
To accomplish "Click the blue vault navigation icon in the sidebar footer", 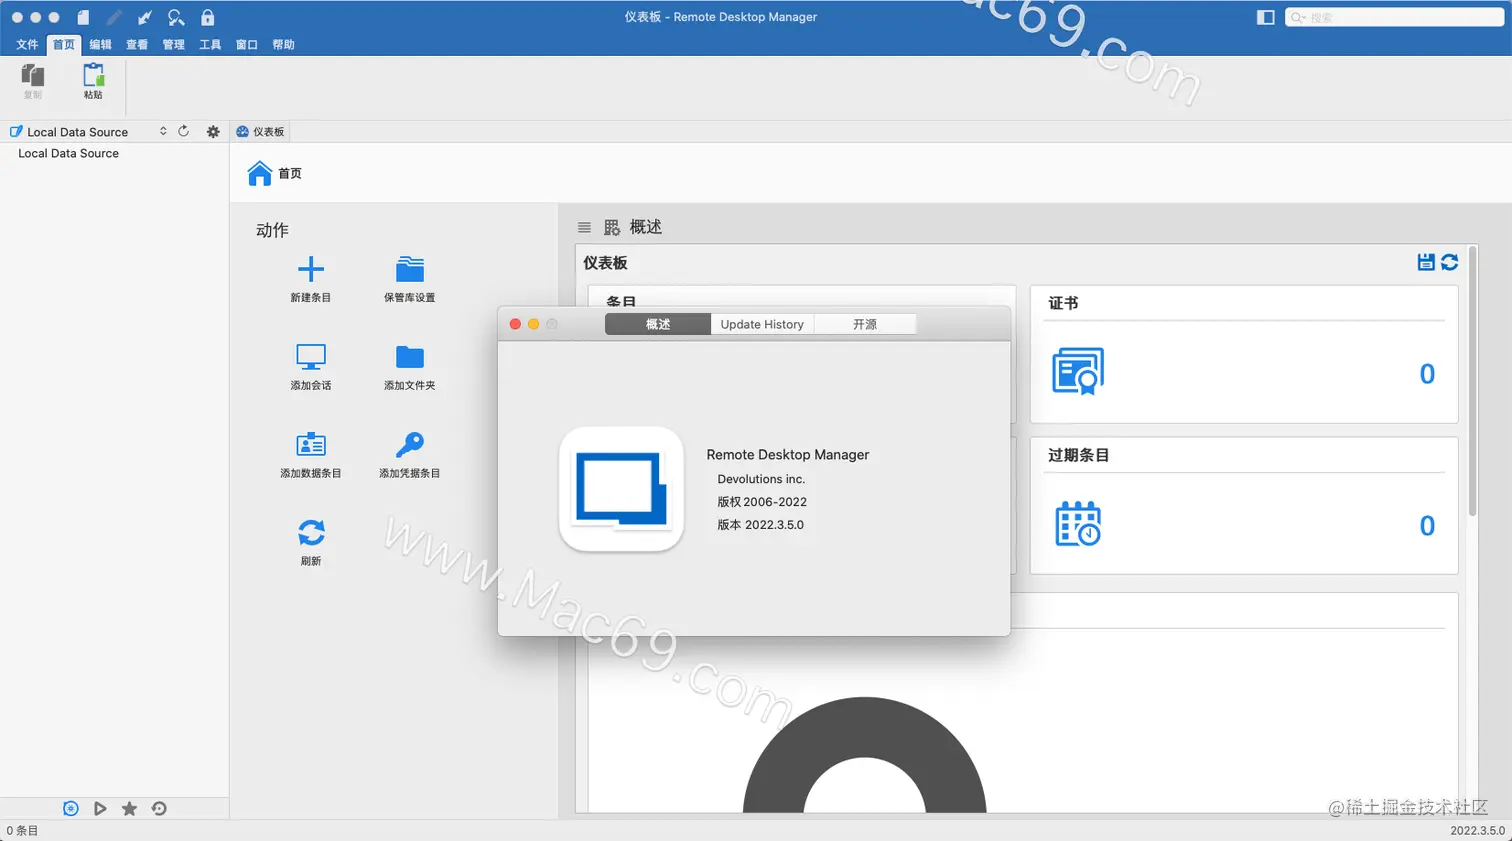I will (x=70, y=808).
